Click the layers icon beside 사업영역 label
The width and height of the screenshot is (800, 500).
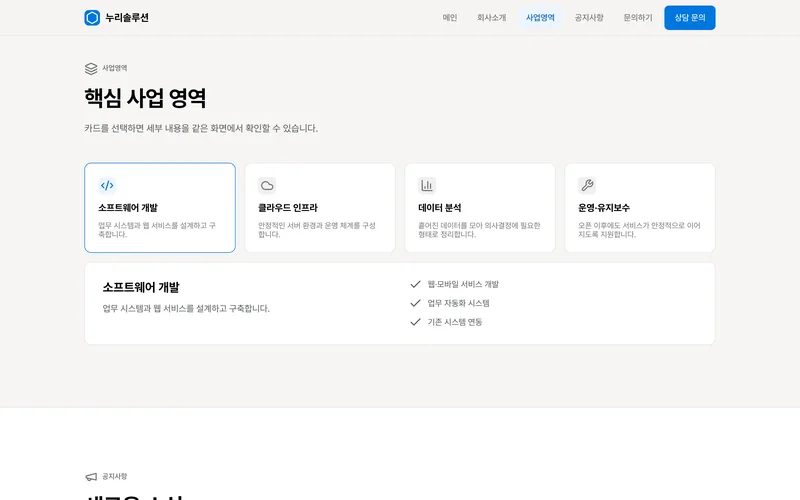pos(91,68)
